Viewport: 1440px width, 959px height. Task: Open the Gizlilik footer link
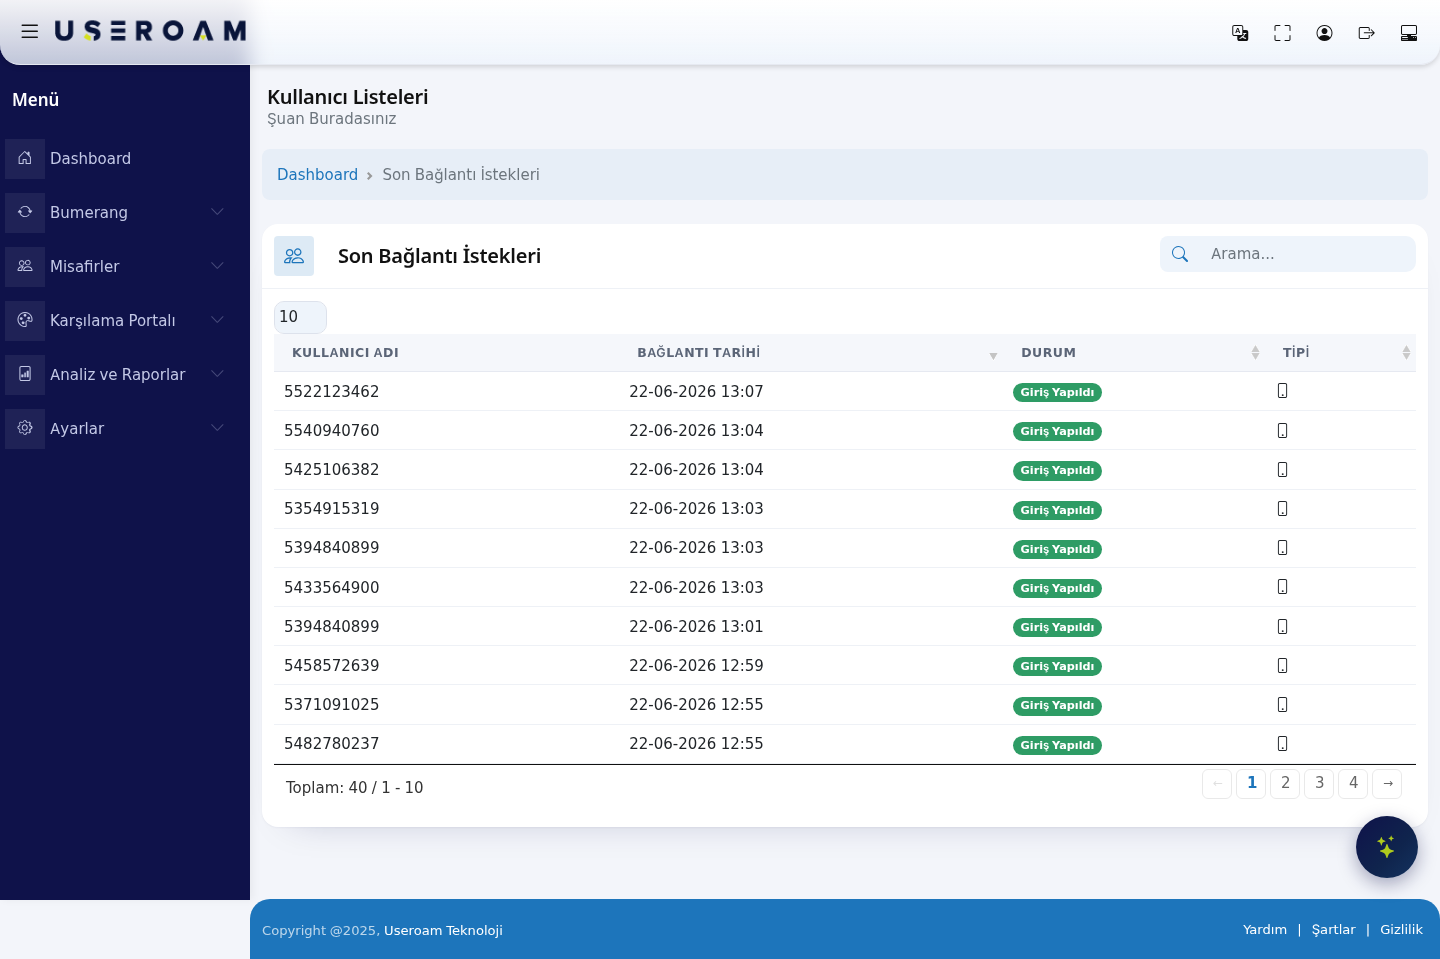(1401, 930)
